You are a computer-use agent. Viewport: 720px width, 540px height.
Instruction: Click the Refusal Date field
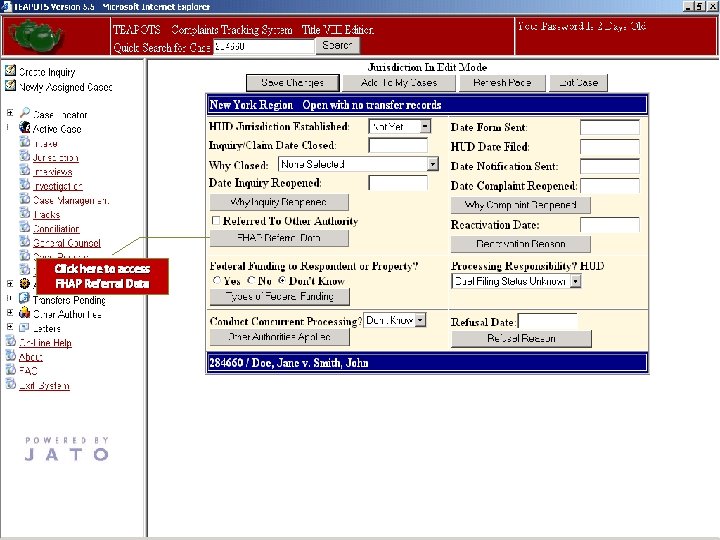point(548,321)
